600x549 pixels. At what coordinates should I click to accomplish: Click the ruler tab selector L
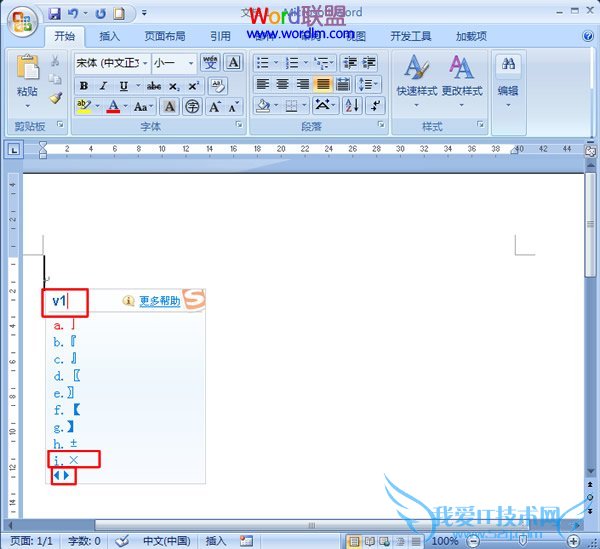point(14,150)
